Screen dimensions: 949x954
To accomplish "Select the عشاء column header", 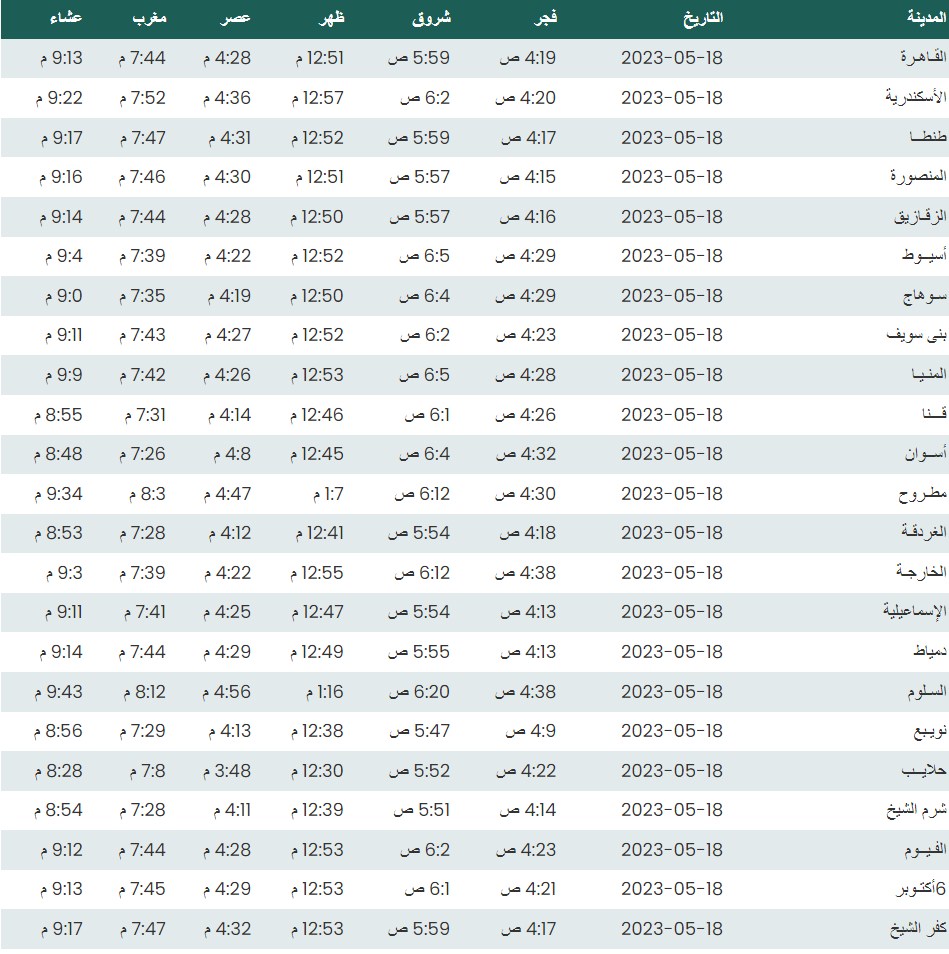I will pyautogui.click(x=65, y=18).
